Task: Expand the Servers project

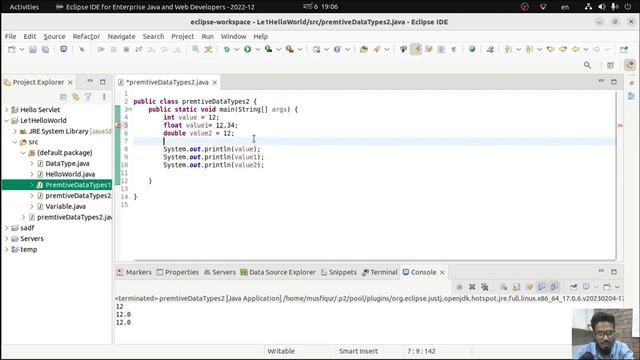Action: click(x=7, y=239)
